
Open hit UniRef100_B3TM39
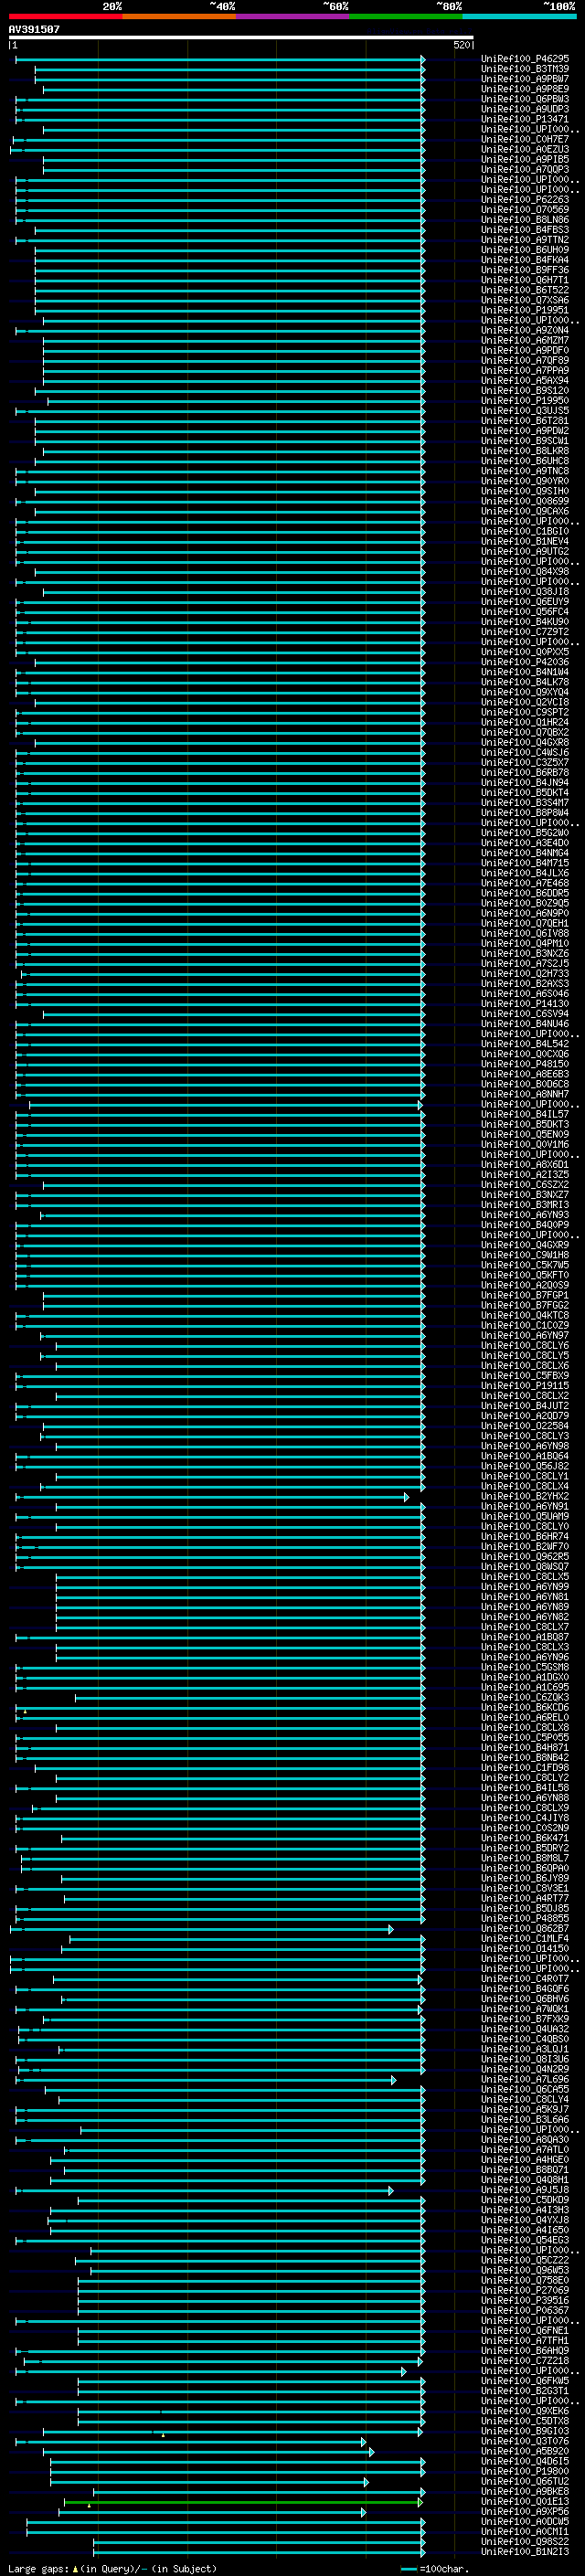(x=525, y=69)
